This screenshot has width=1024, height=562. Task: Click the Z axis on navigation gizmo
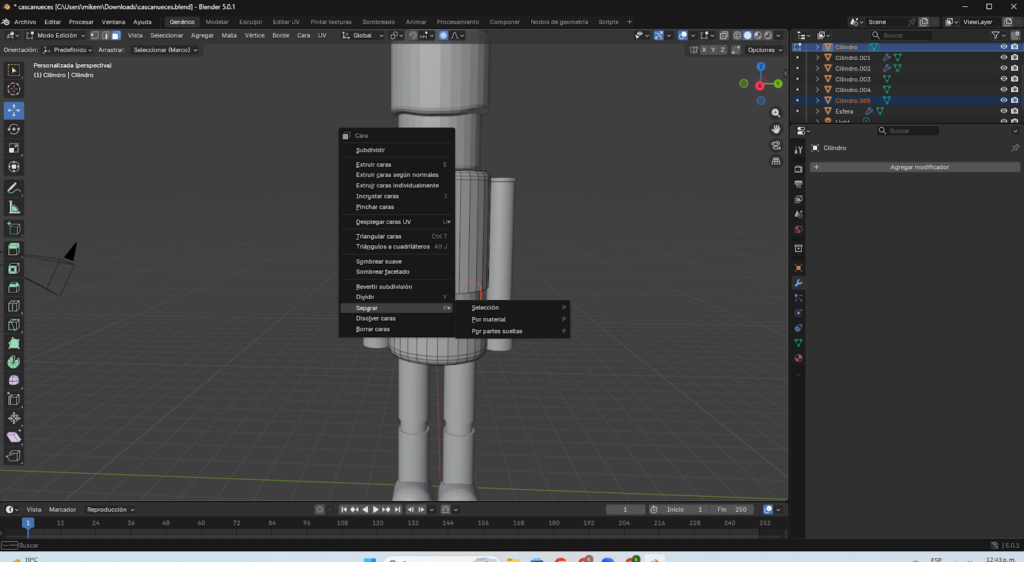[x=762, y=67]
